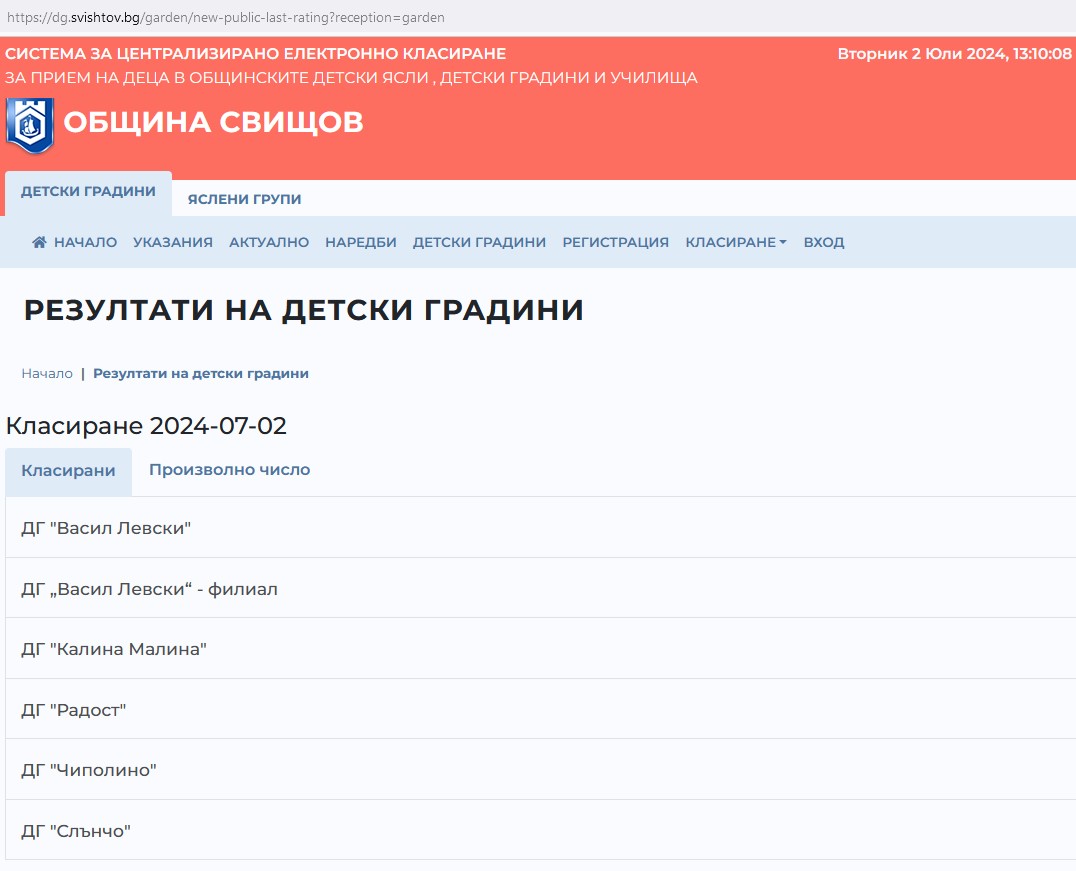Select the Класирани tab

[x=68, y=471]
